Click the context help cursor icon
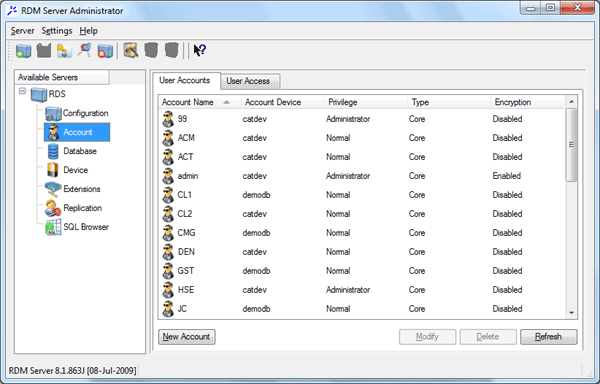The image size is (600, 384). 200,50
